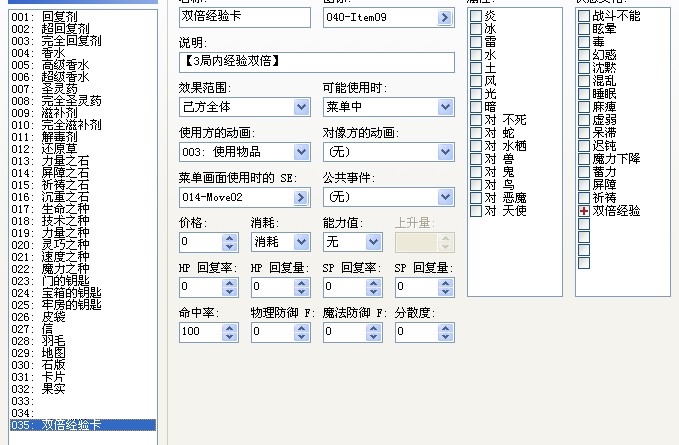The width and height of the screenshot is (679, 445).
Task: Toggle the 暗 attribute checkbox
Action: tap(476, 107)
